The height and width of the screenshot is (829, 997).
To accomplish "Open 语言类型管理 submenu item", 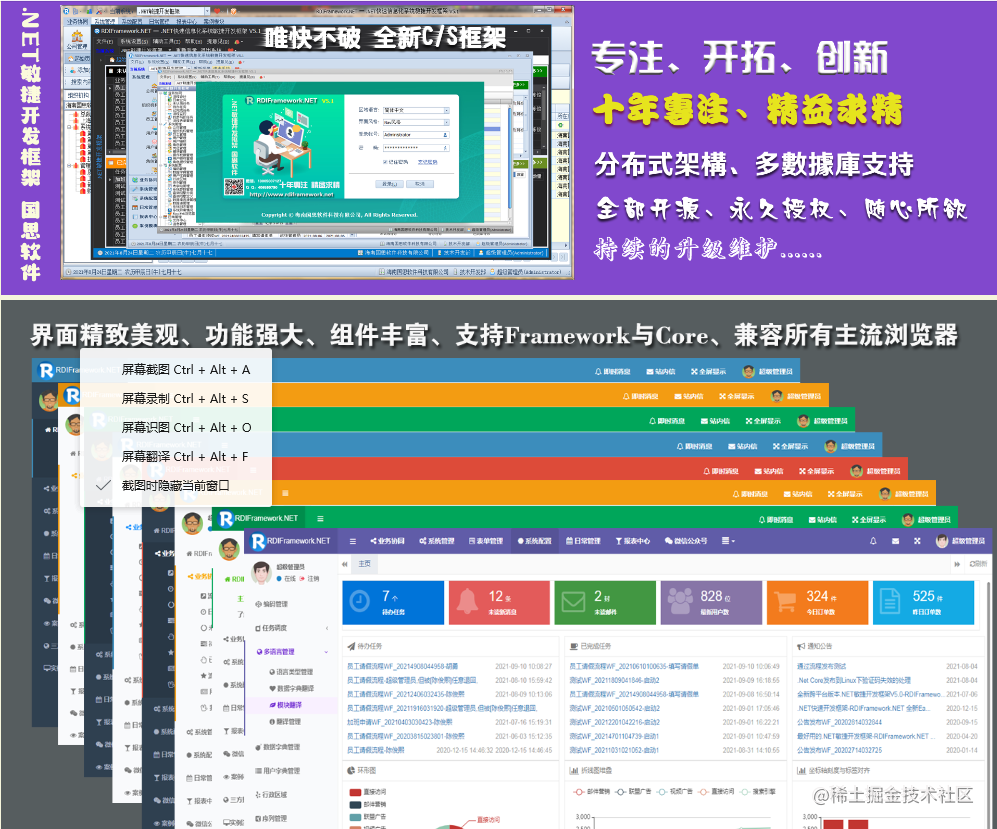I will (x=291, y=672).
